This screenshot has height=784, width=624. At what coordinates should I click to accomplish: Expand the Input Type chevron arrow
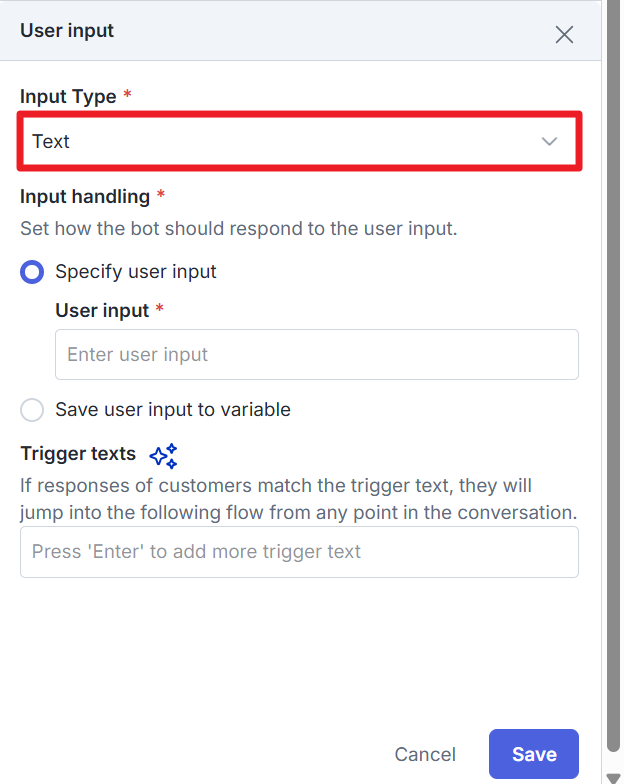click(549, 142)
